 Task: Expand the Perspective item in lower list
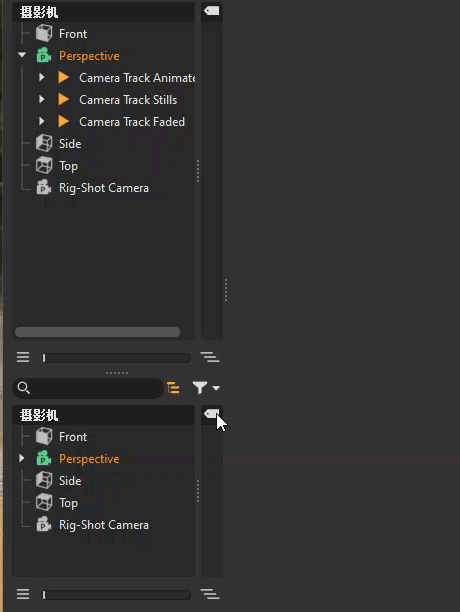[x=22, y=458]
